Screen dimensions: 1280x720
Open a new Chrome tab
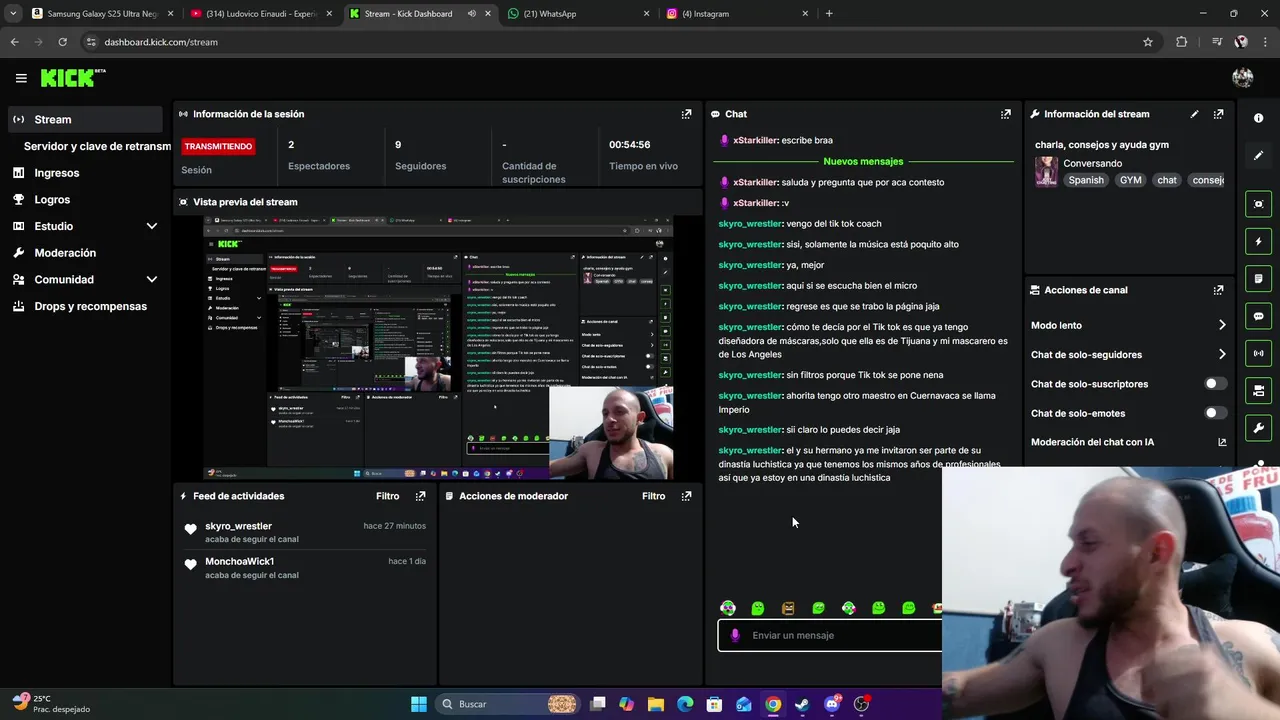[829, 14]
